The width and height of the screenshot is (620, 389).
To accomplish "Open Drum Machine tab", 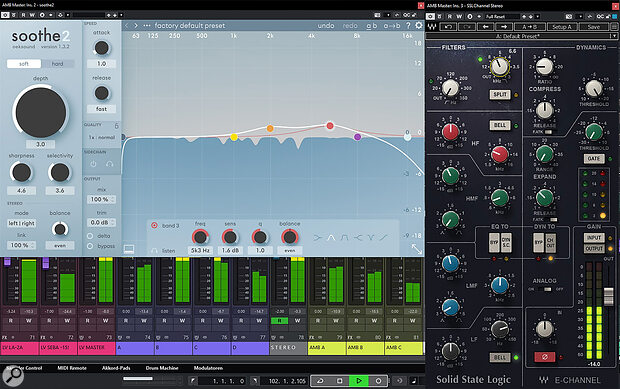I will pyautogui.click(x=162, y=368).
